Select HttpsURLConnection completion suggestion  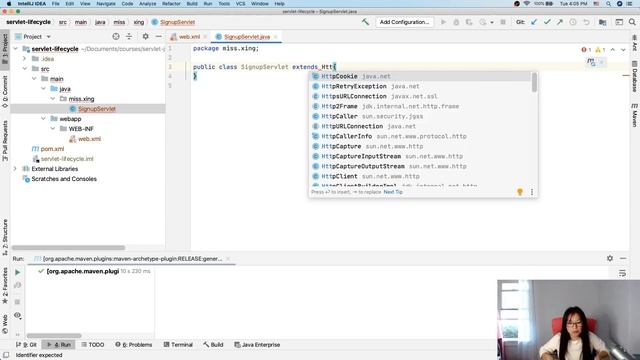pos(420,96)
